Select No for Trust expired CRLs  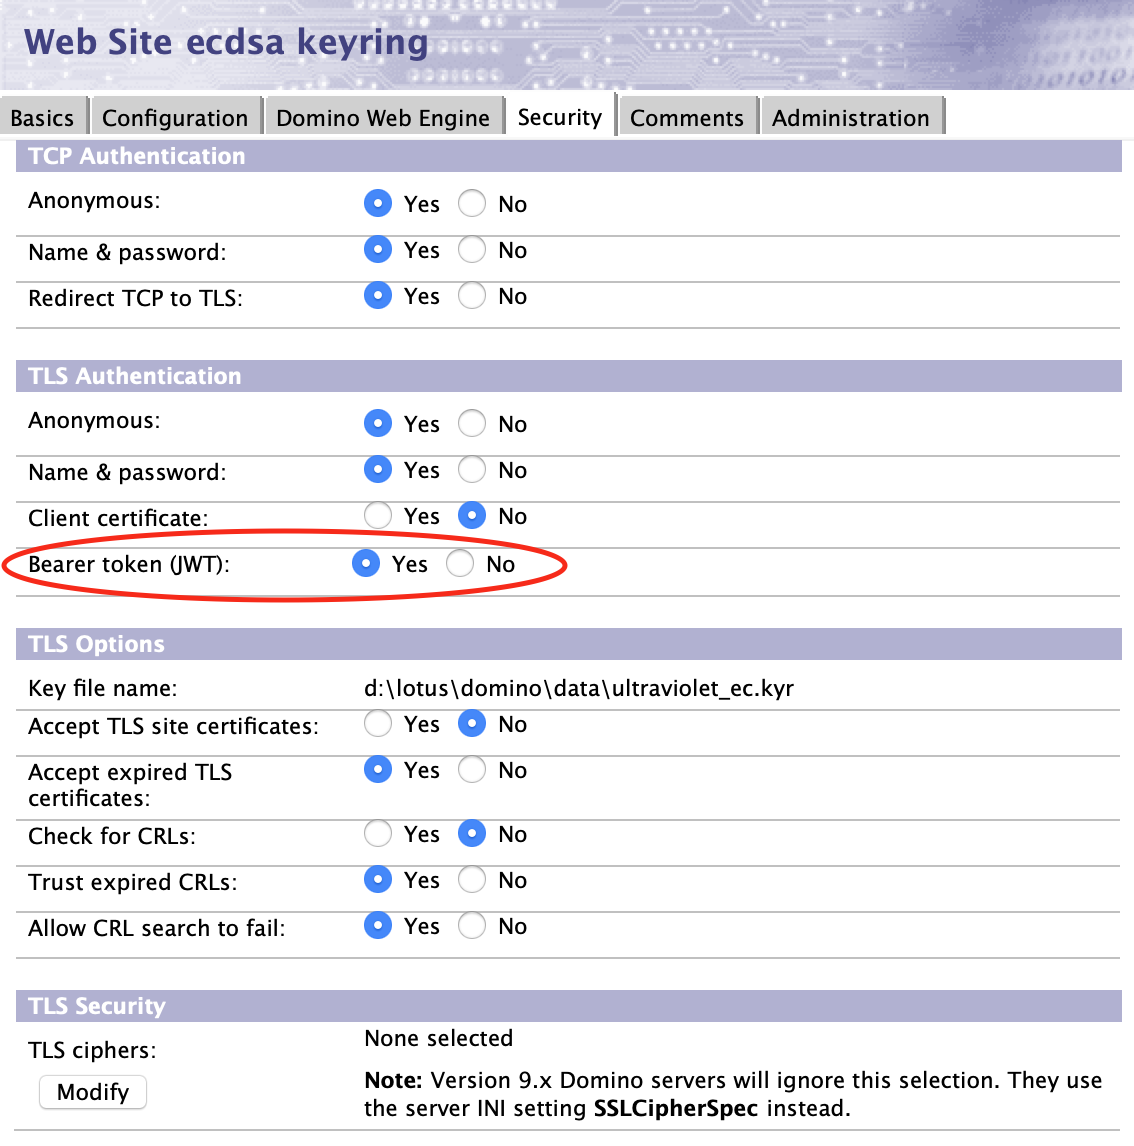point(472,879)
